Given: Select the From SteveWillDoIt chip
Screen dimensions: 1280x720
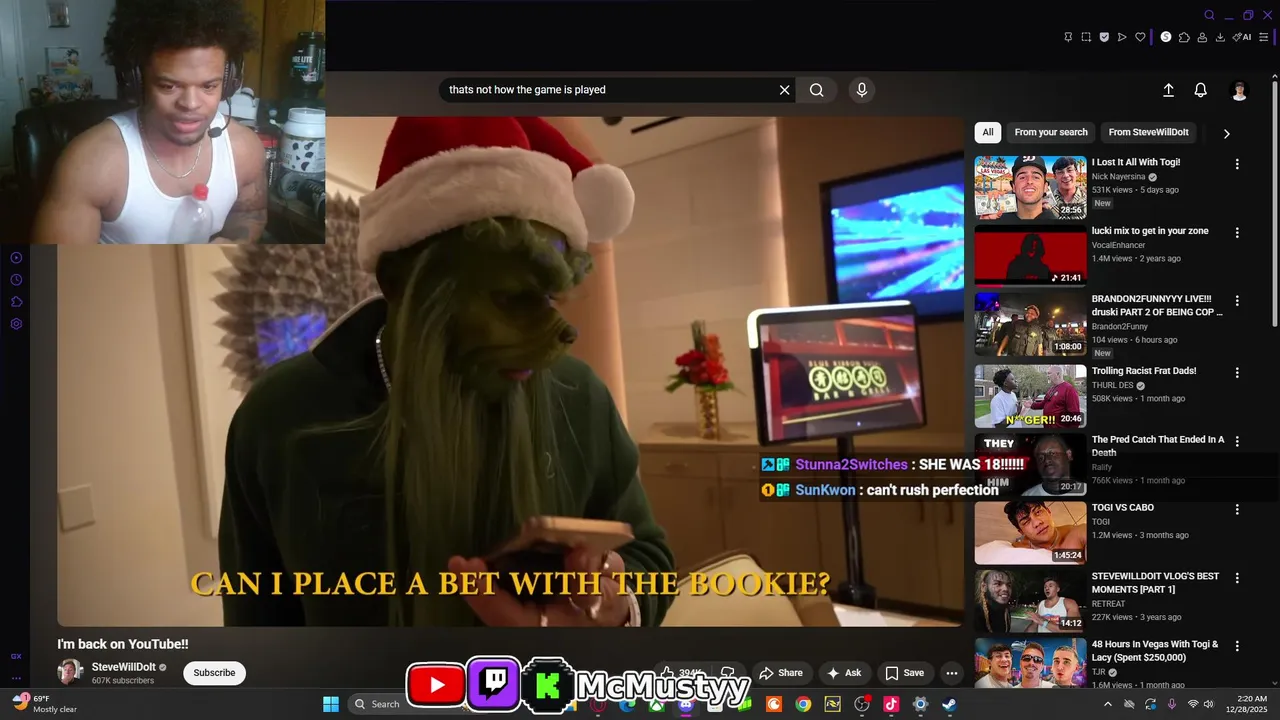Looking at the screenshot, I should click(x=1148, y=132).
